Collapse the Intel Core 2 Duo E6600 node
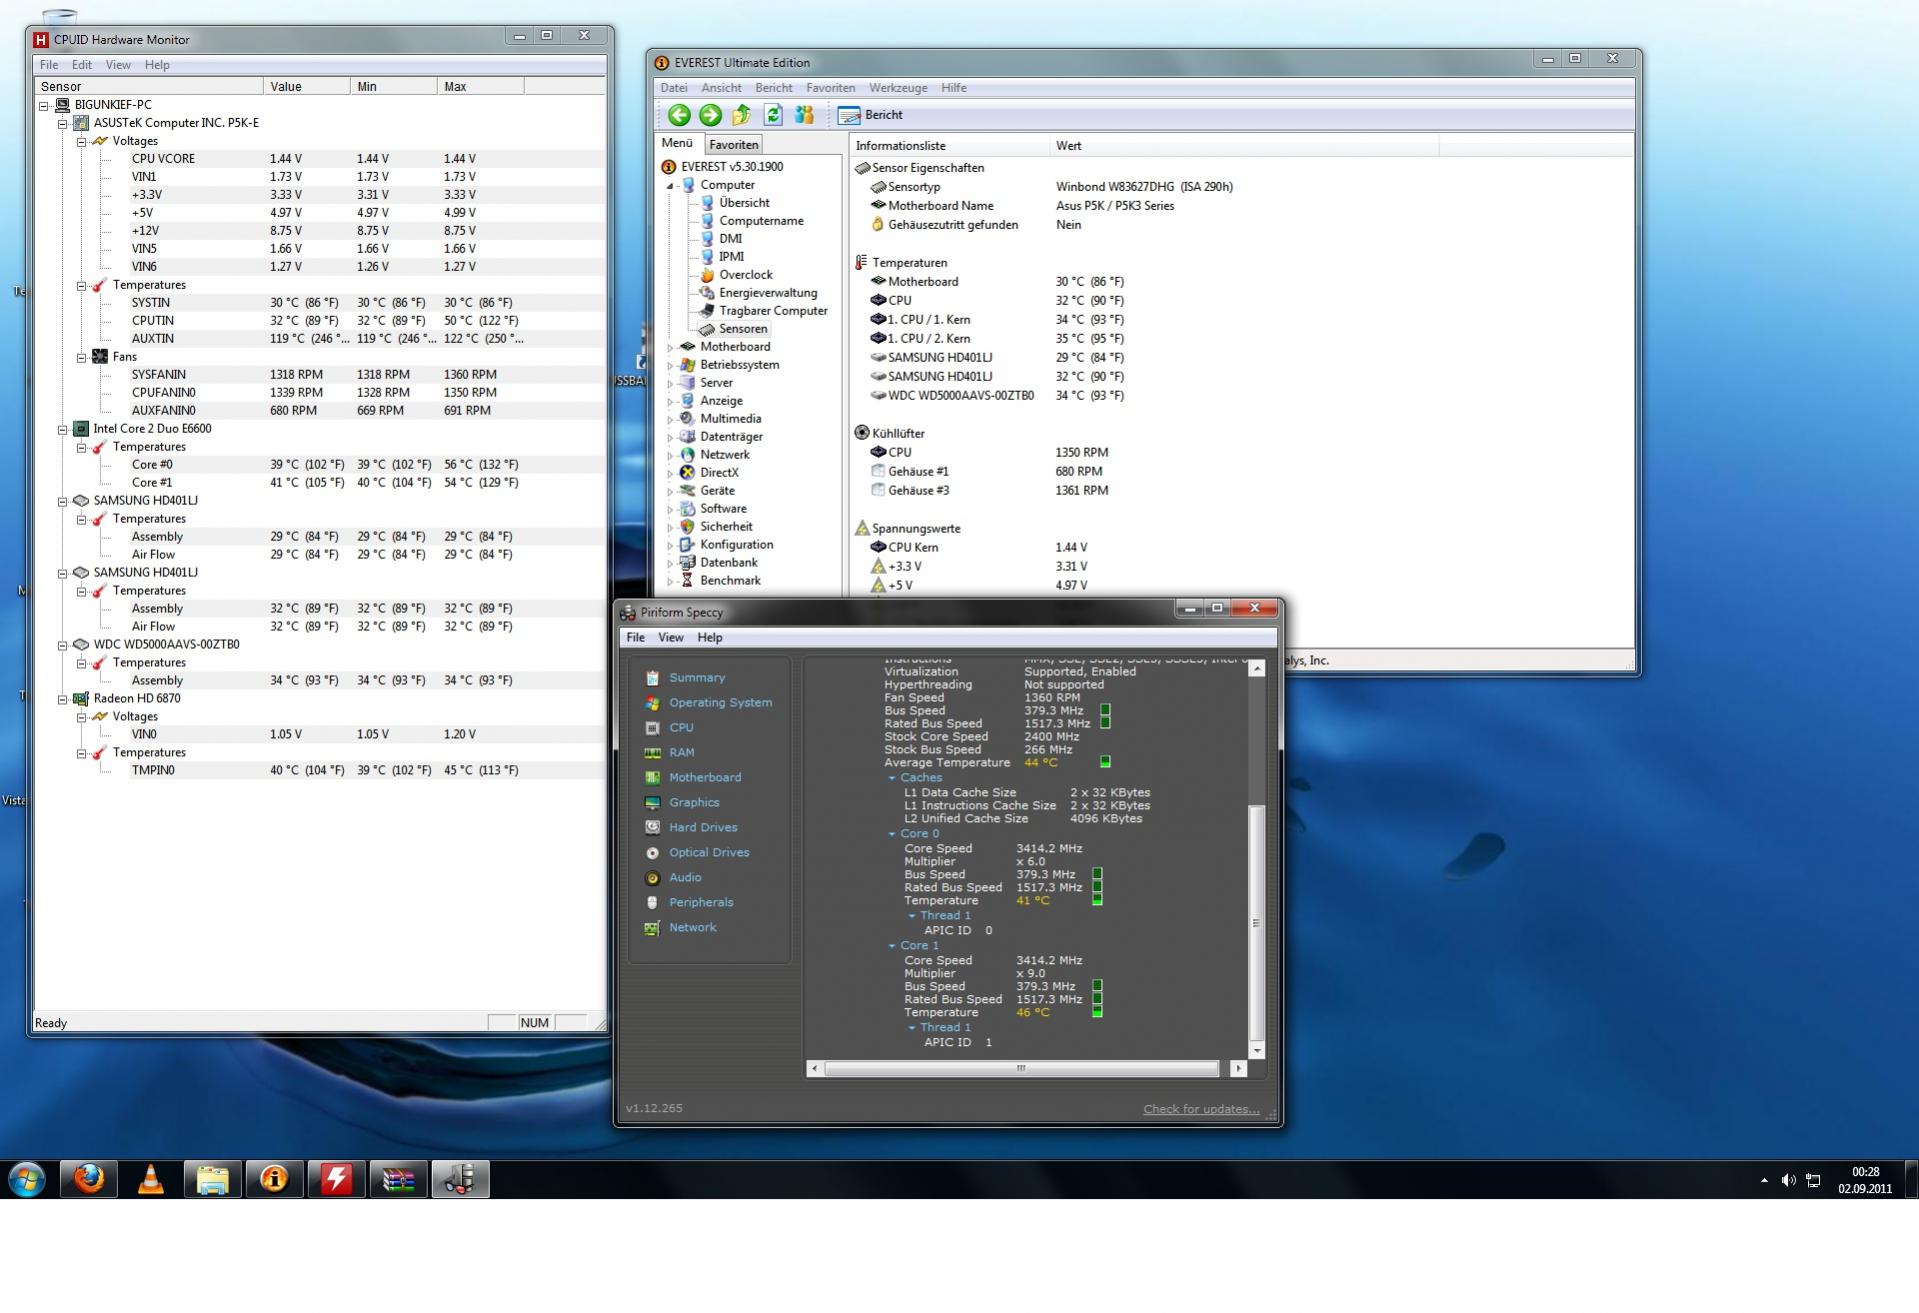This screenshot has width=1919, height=1313. pos(63,429)
